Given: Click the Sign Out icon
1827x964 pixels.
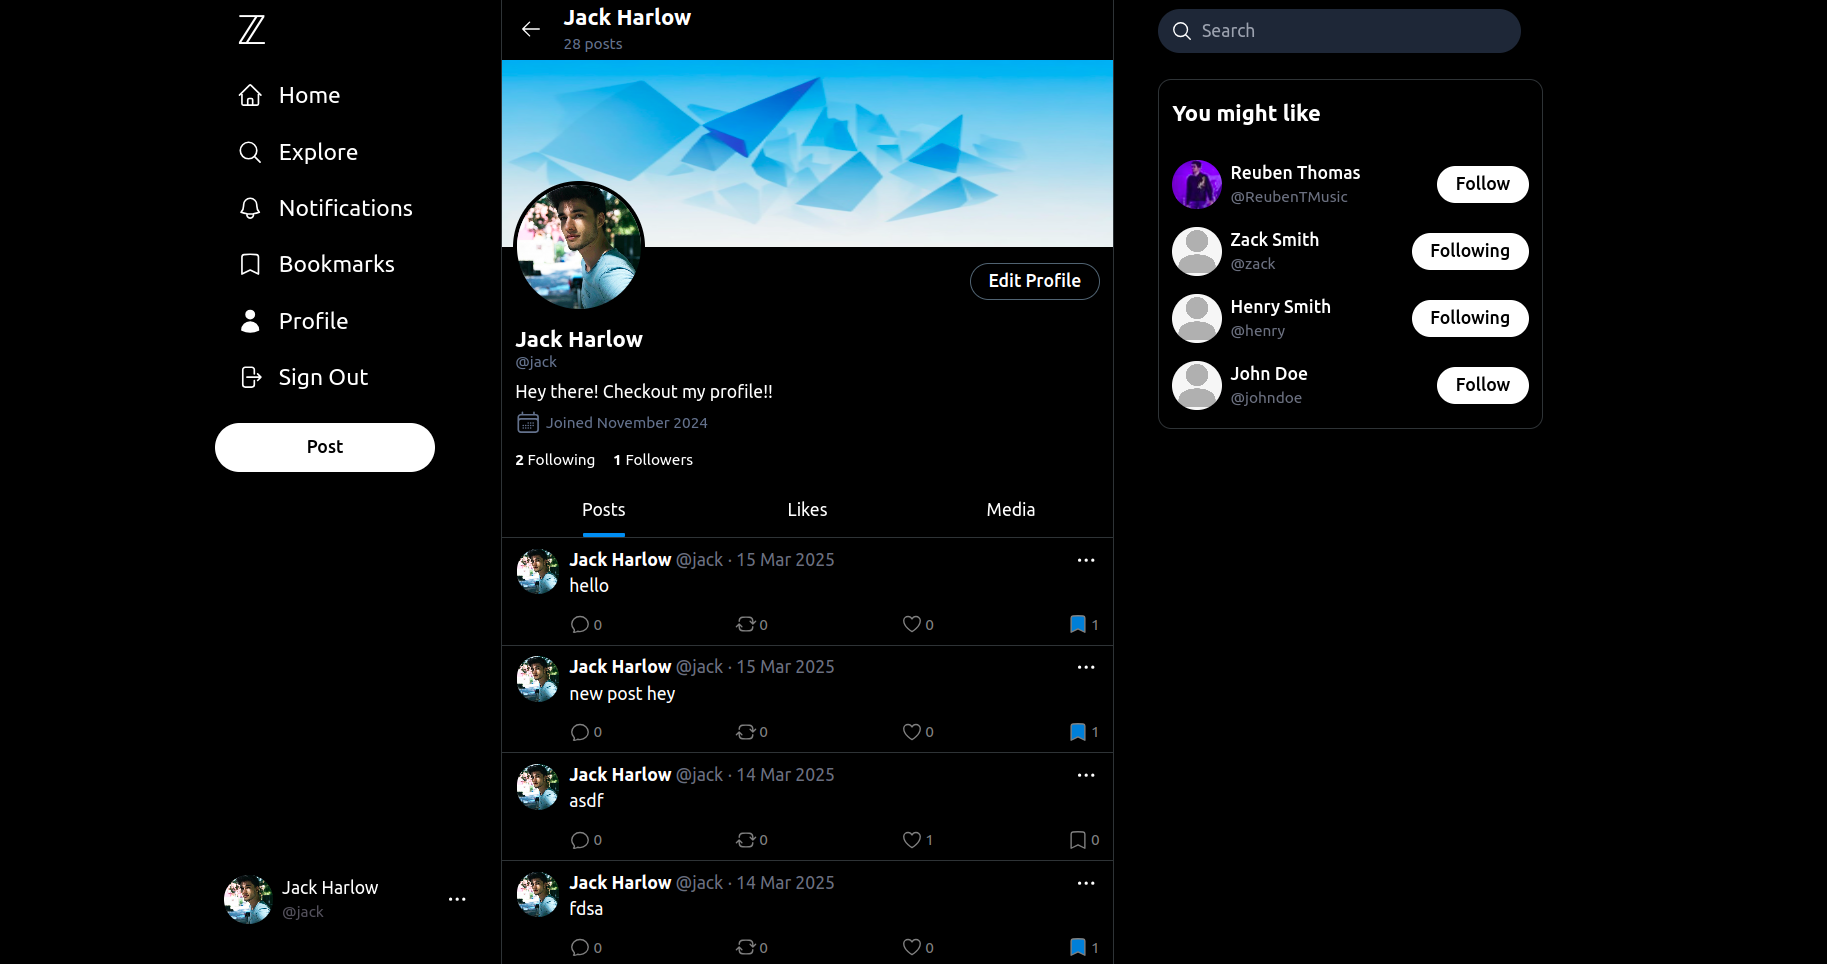Looking at the screenshot, I should tap(250, 377).
